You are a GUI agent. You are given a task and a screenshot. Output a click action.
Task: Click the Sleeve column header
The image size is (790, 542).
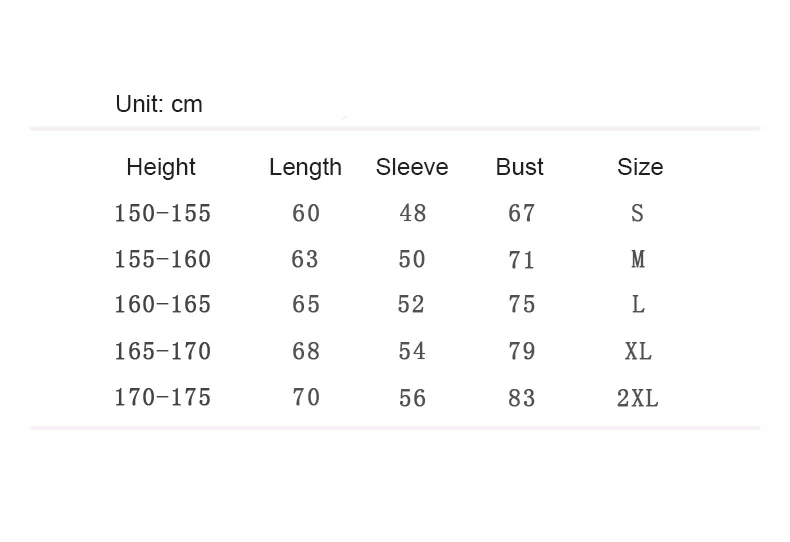click(x=412, y=167)
